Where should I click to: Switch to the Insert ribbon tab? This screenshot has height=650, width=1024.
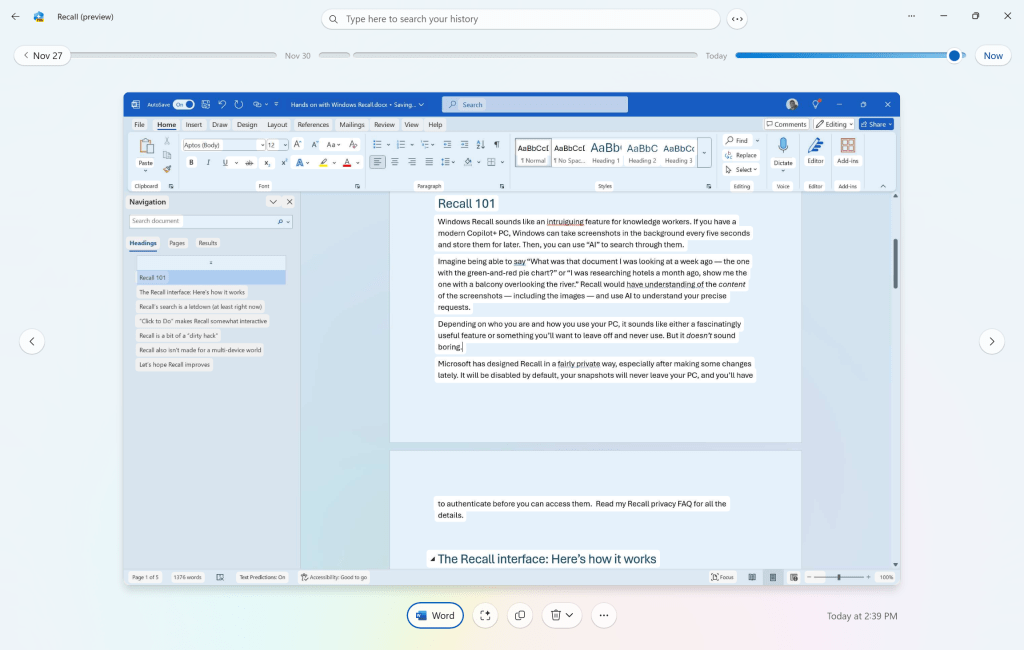[193, 125]
